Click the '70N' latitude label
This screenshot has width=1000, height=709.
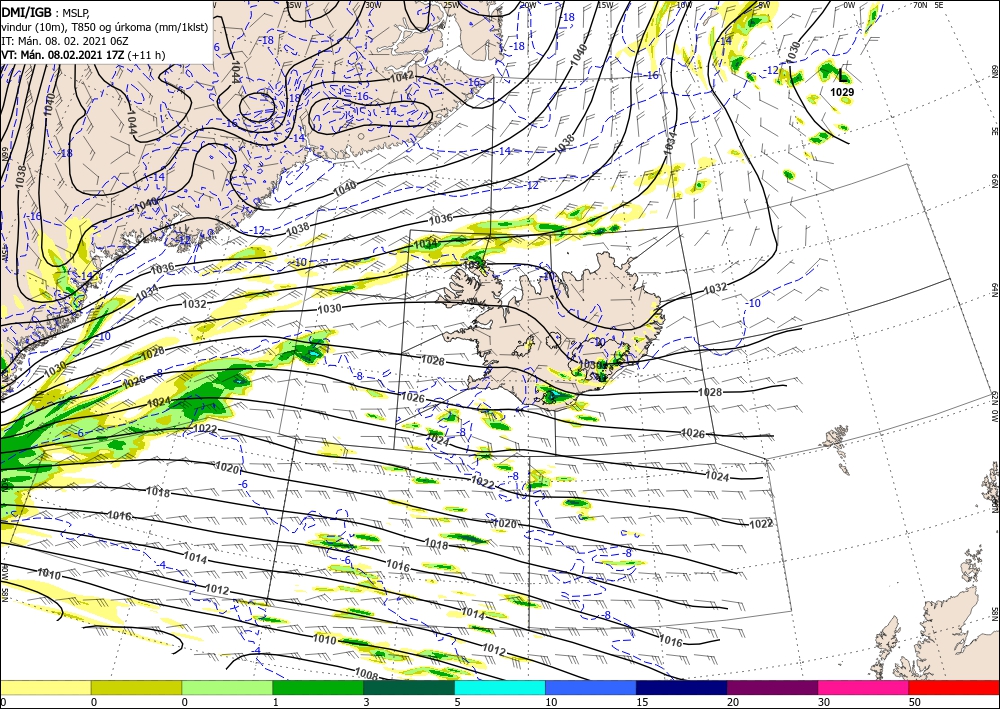point(920,4)
